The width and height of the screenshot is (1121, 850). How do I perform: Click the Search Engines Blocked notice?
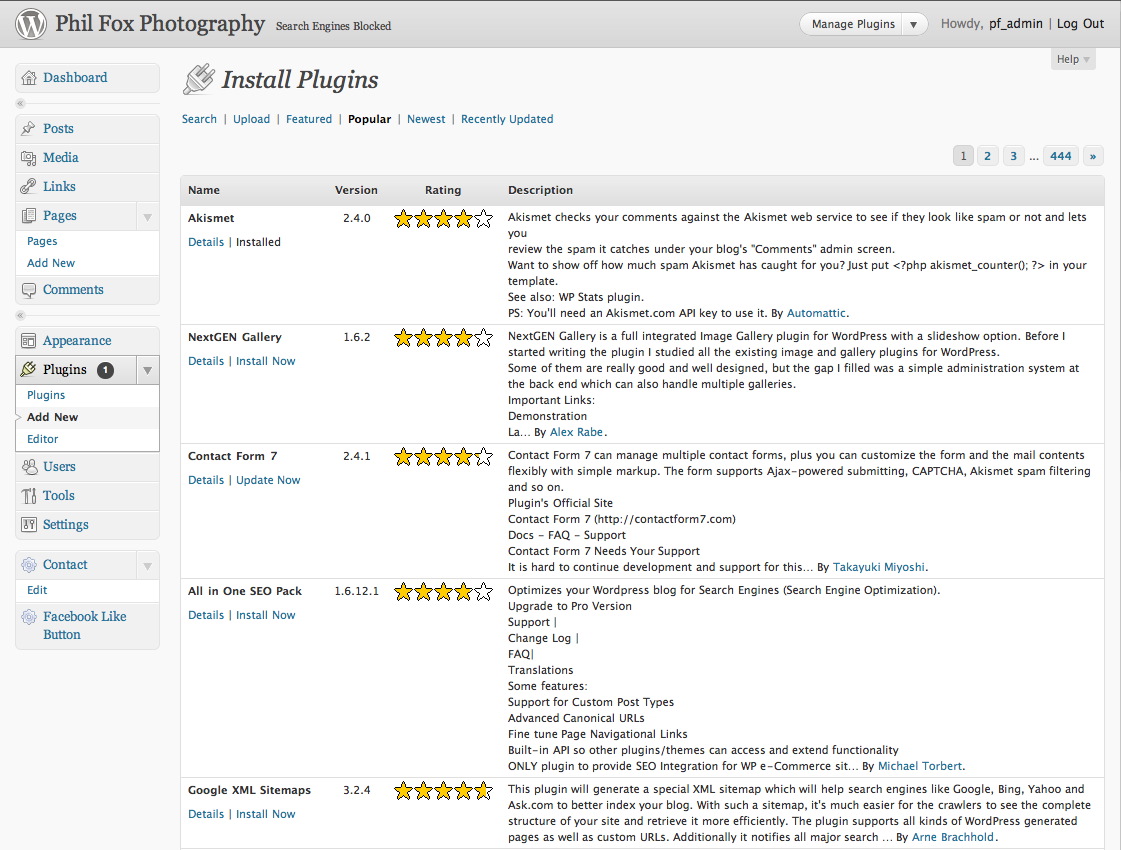click(x=333, y=26)
